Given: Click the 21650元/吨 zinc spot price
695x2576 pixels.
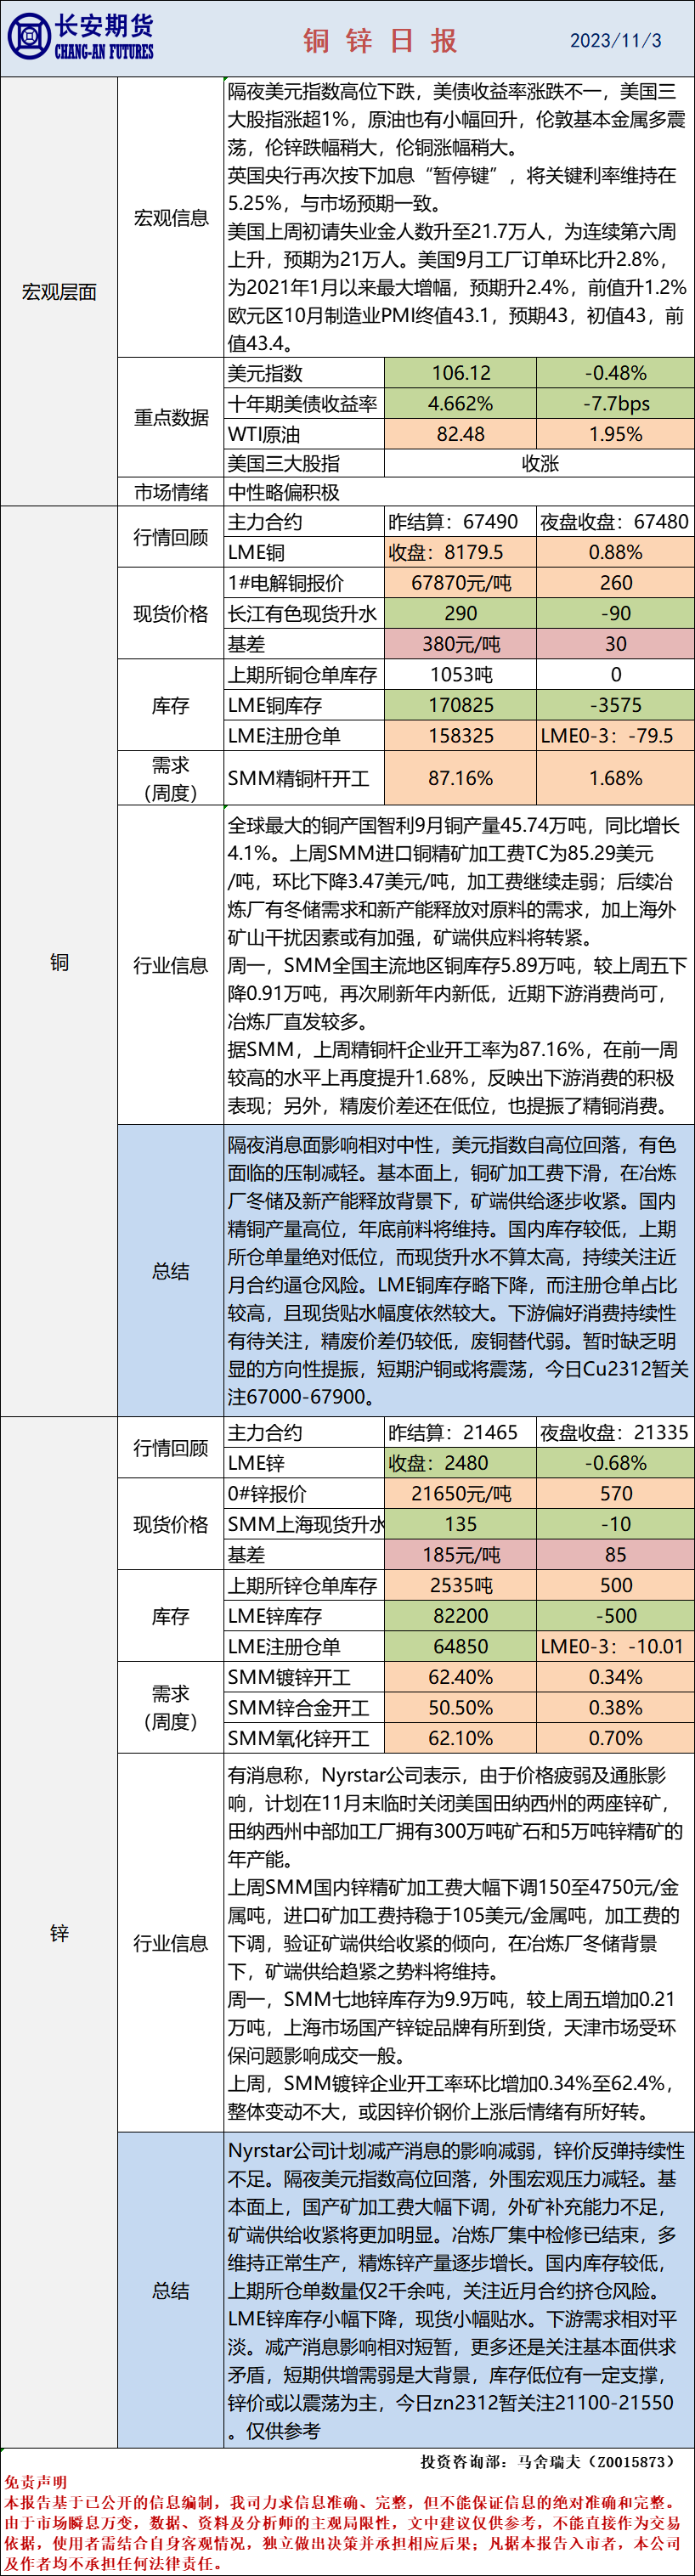Looking at the screenshot, I should pyautogui.click(x=461, y=1493).
